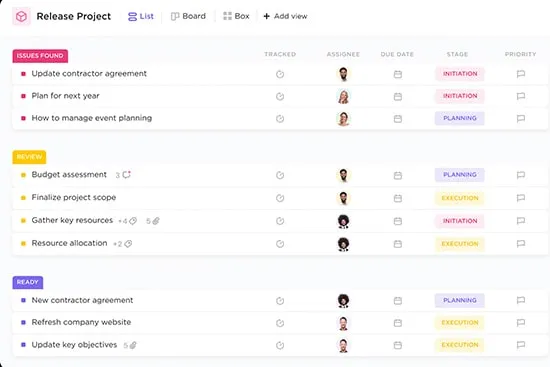Start time tracking for Update key objectives
Viewport: 550px width, 367px height.
pos(280,345)
